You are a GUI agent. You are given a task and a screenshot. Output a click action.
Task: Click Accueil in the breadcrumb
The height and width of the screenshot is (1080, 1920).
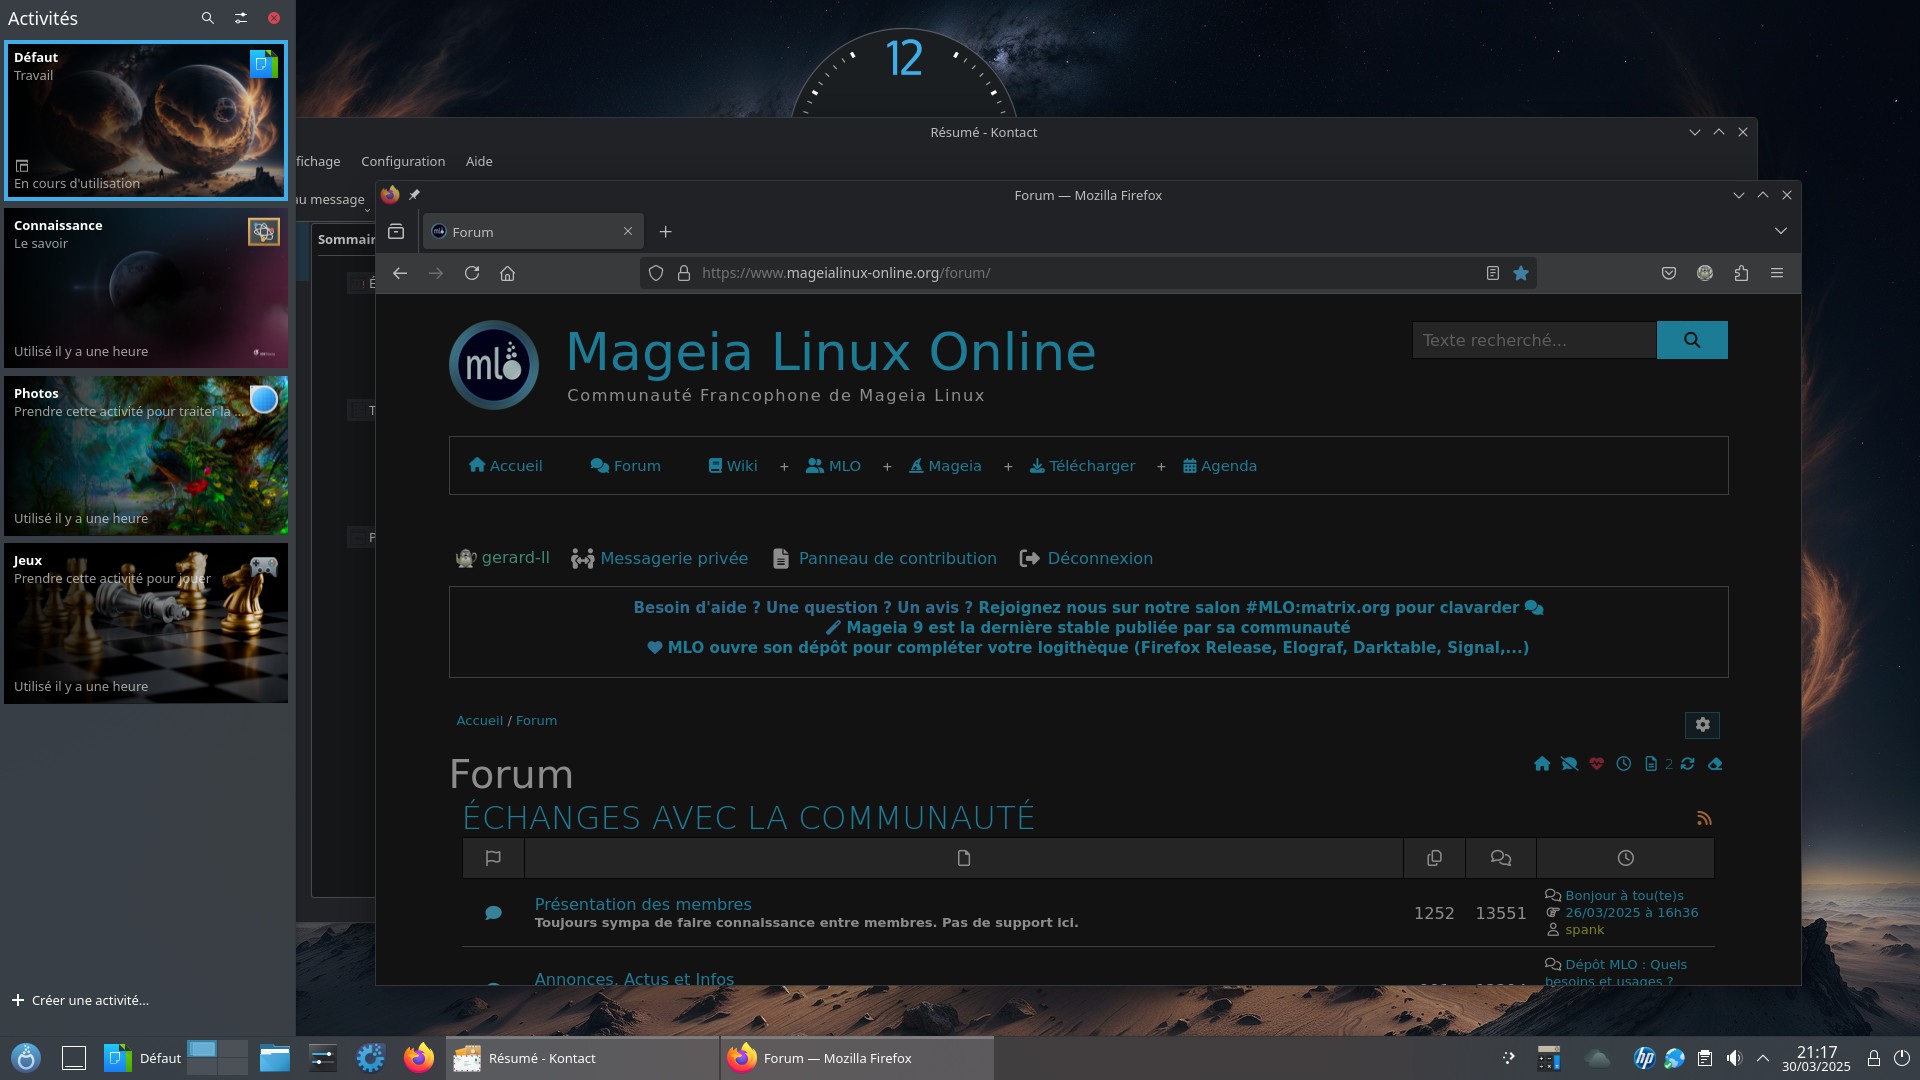pyautogui.click(x=480, y=720)
